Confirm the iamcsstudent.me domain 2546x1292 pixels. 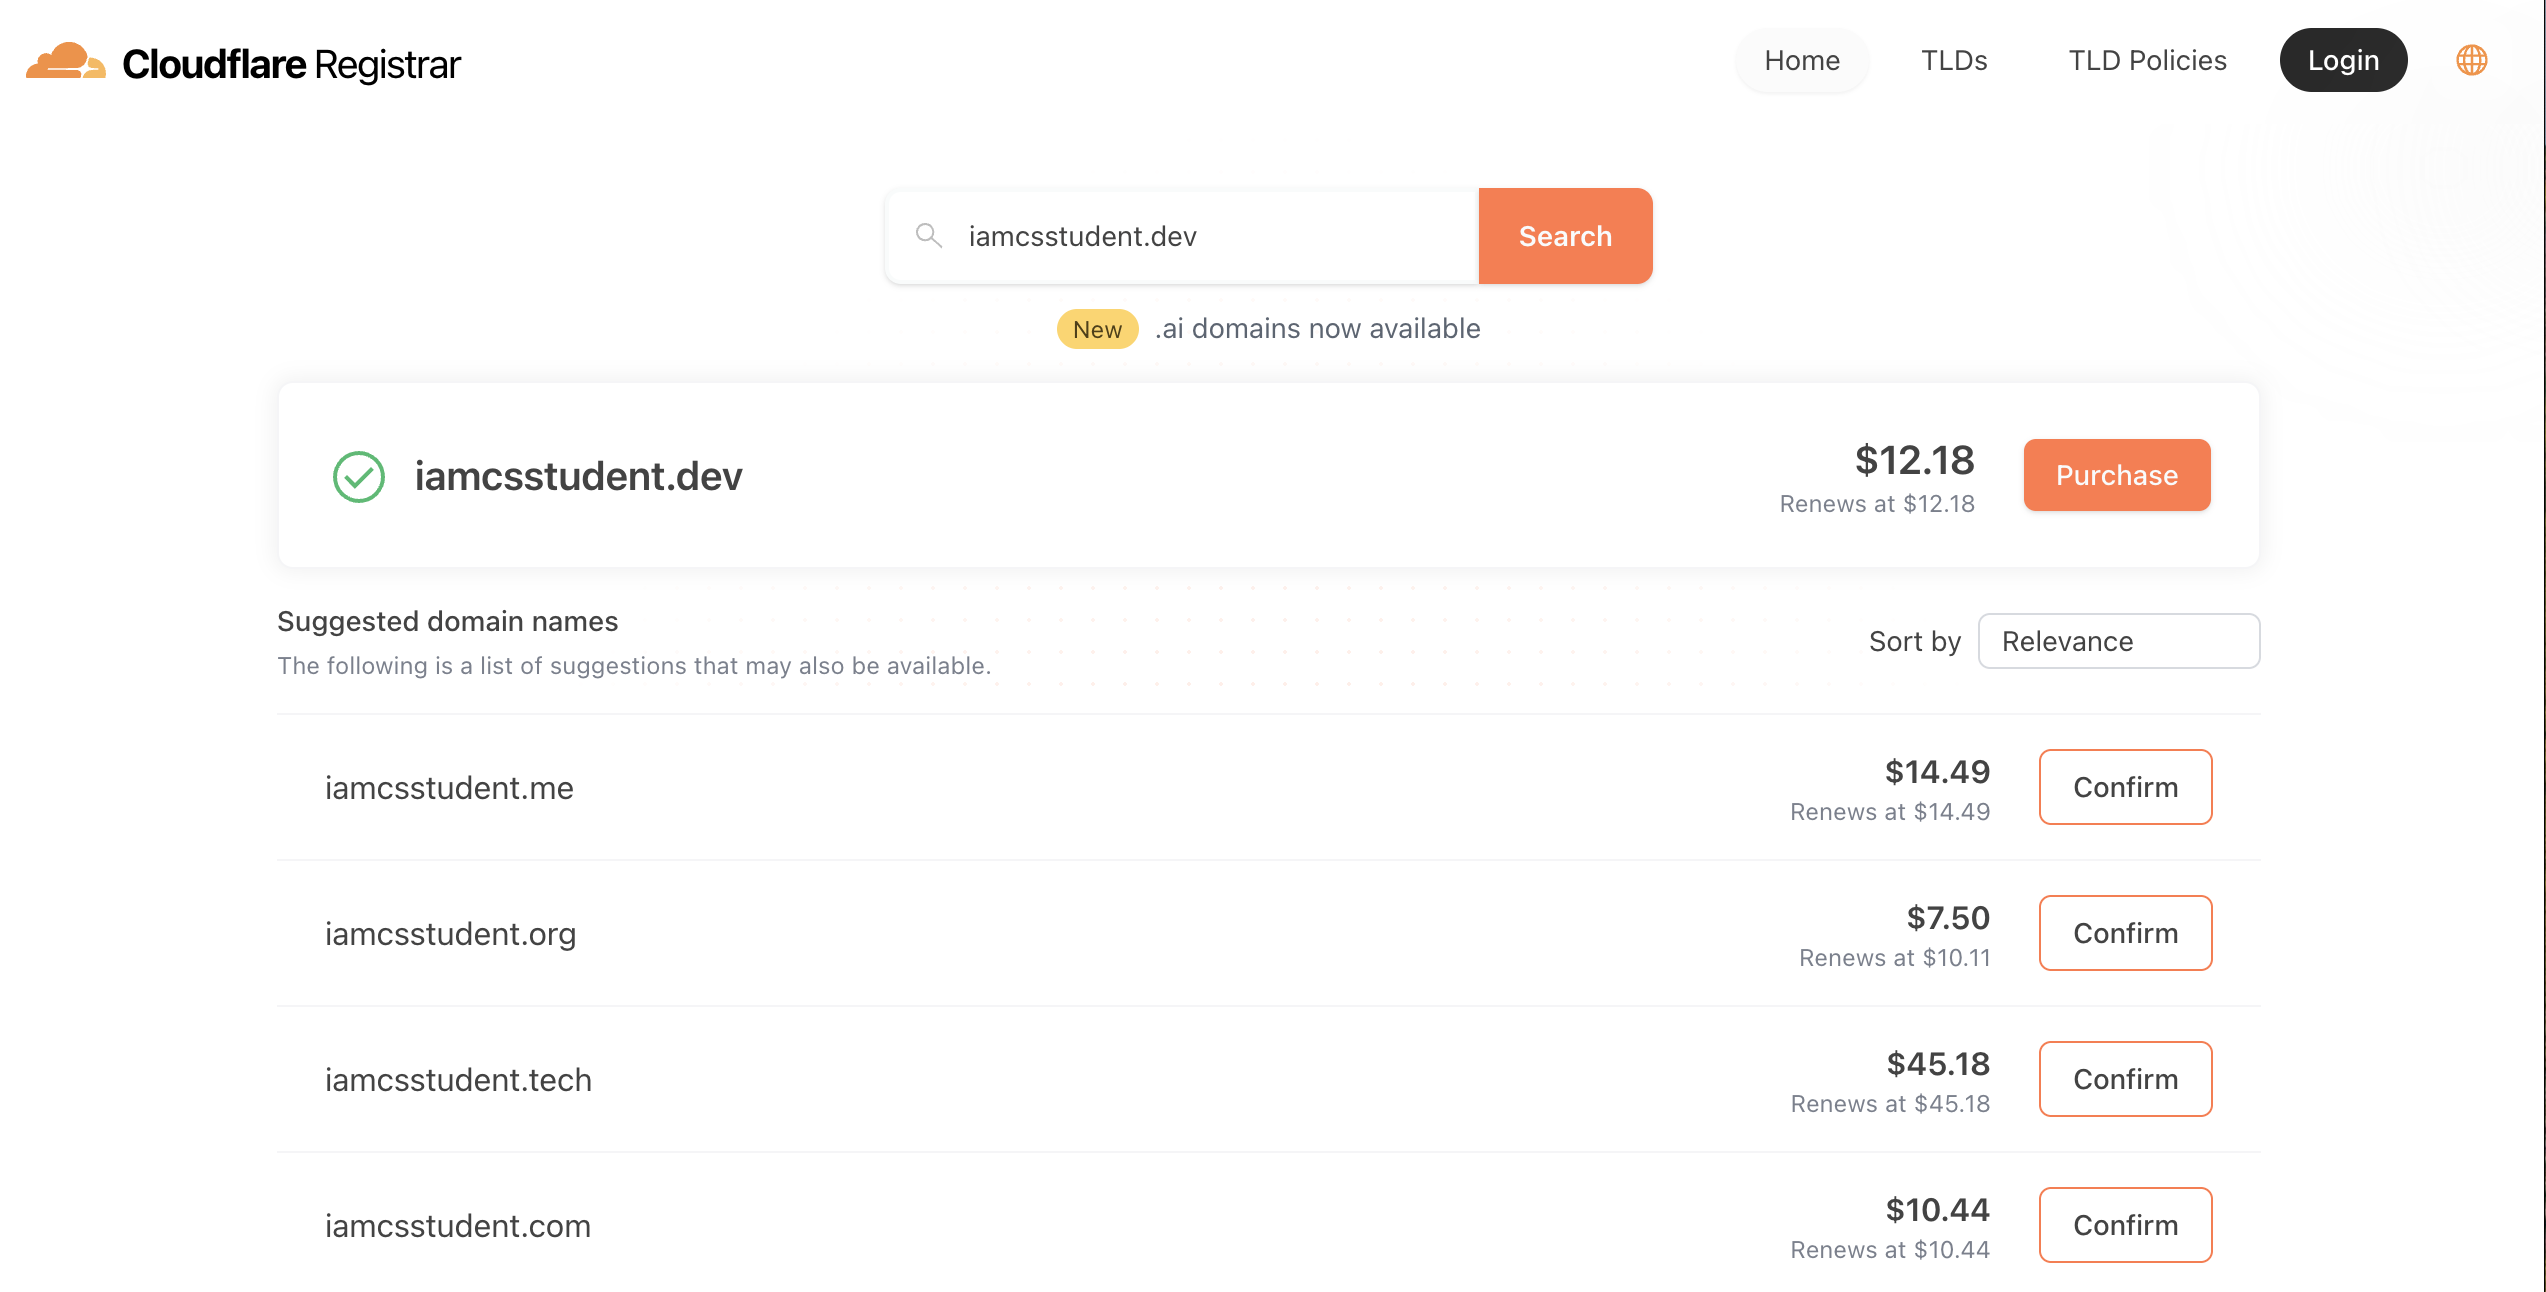click(x=2125, y=787)
